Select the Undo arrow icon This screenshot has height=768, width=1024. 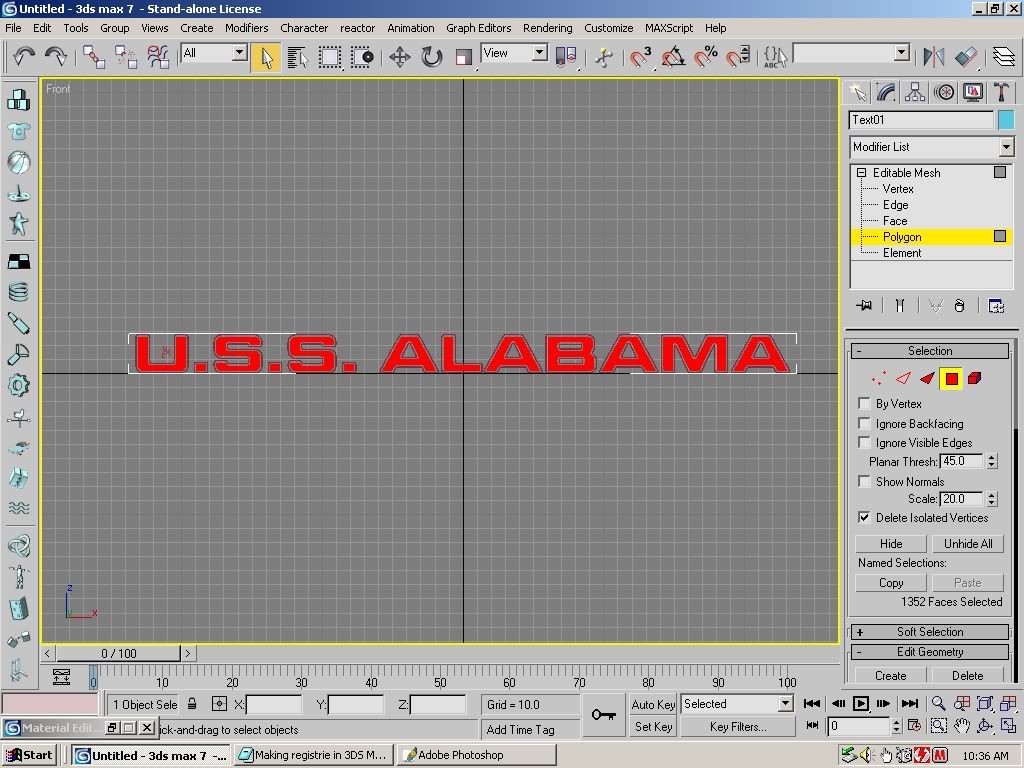click(24, 57)
